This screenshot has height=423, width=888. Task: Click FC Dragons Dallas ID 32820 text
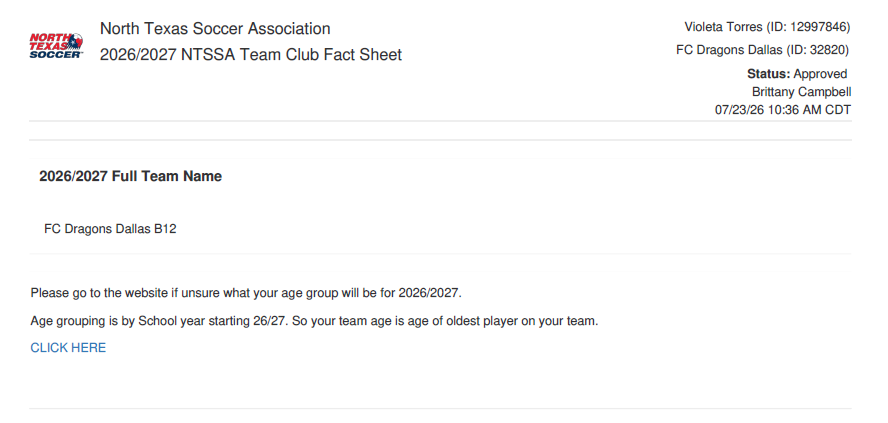pyautogui.click(x=763, y=50)
